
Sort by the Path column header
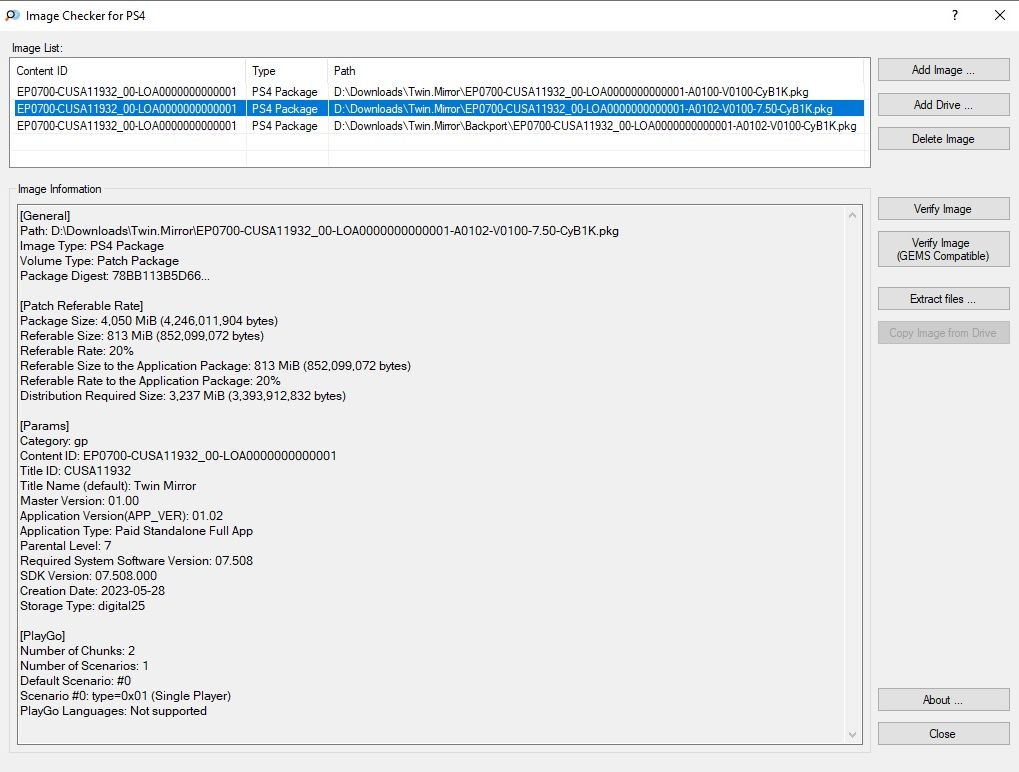click(596, 71)
